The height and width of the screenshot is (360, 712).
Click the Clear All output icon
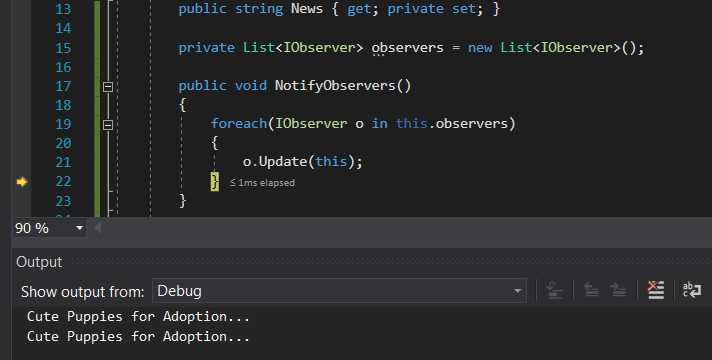(656, 290)
